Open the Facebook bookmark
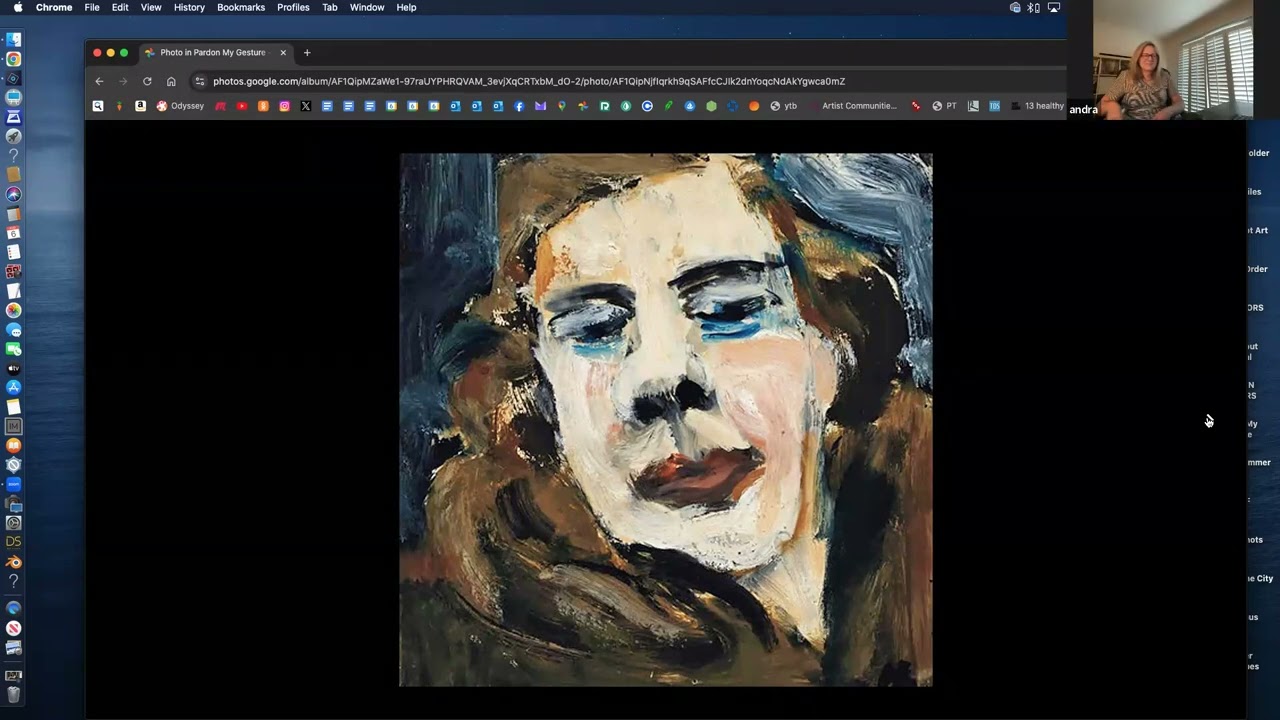Viewport: 1280px width, 720px height. pyautogui.click(x=519, y=105)
